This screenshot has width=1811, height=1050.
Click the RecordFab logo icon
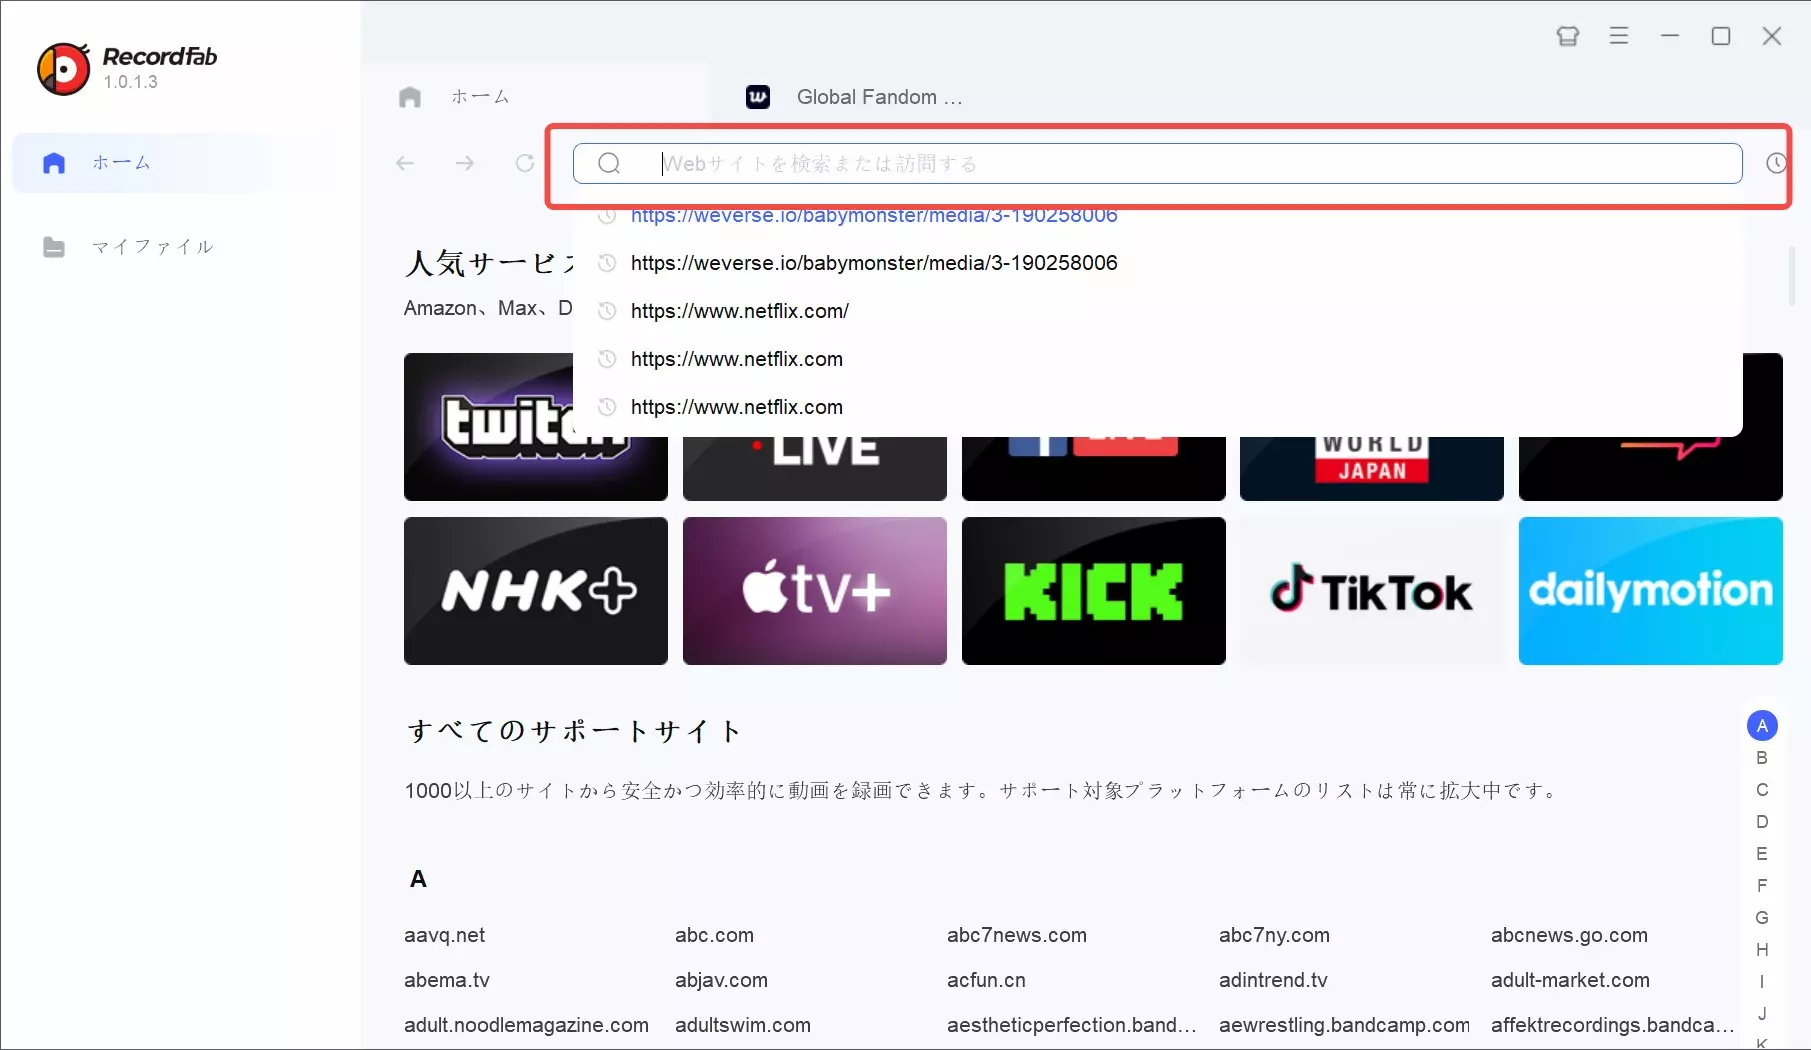pos(63,68)
